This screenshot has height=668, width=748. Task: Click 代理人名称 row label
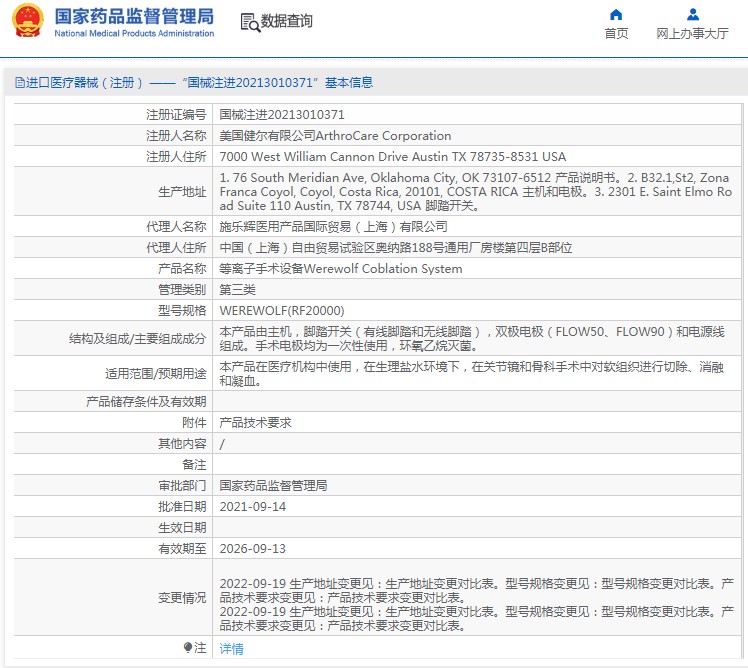click(176, 227)
